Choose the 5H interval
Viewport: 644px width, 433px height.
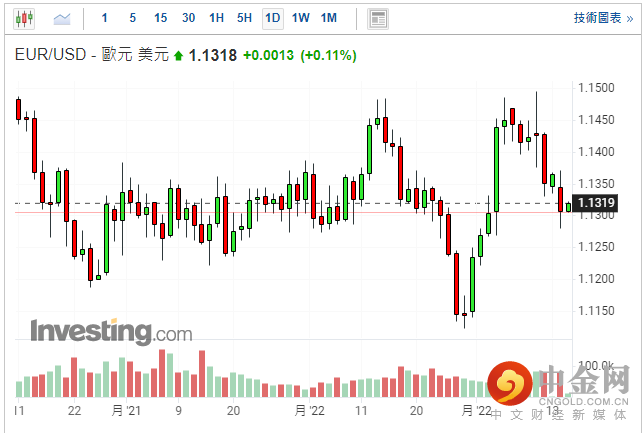coord(245,18)
